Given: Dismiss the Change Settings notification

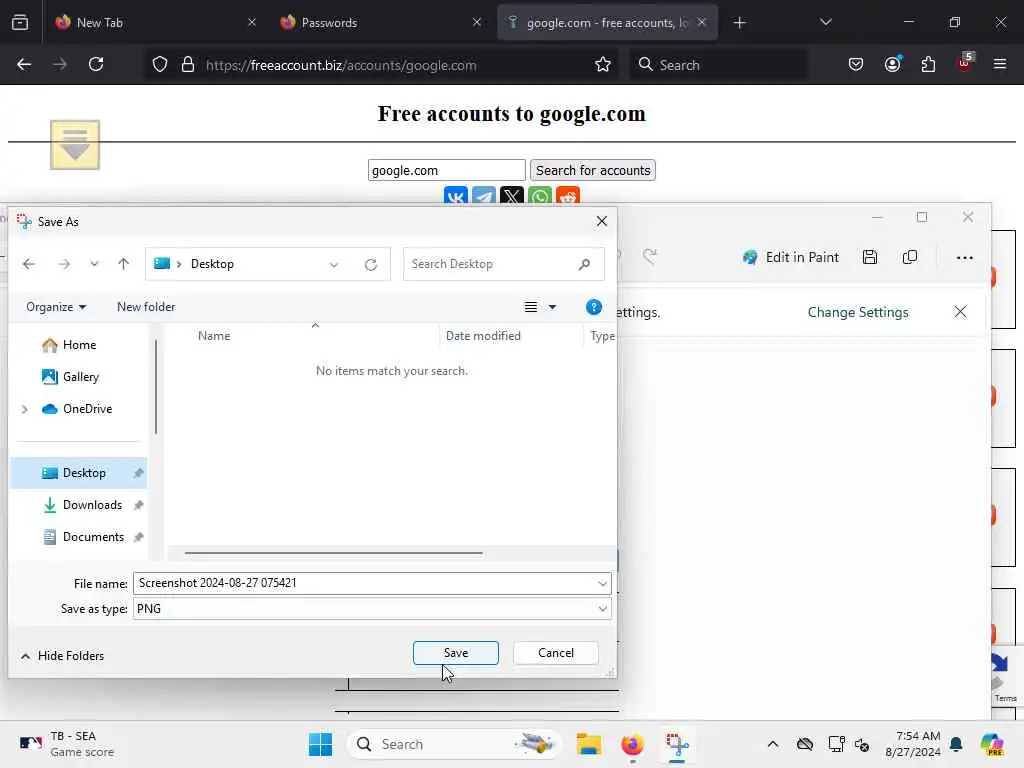Looking at the screenshot, I should coord(960,312).
